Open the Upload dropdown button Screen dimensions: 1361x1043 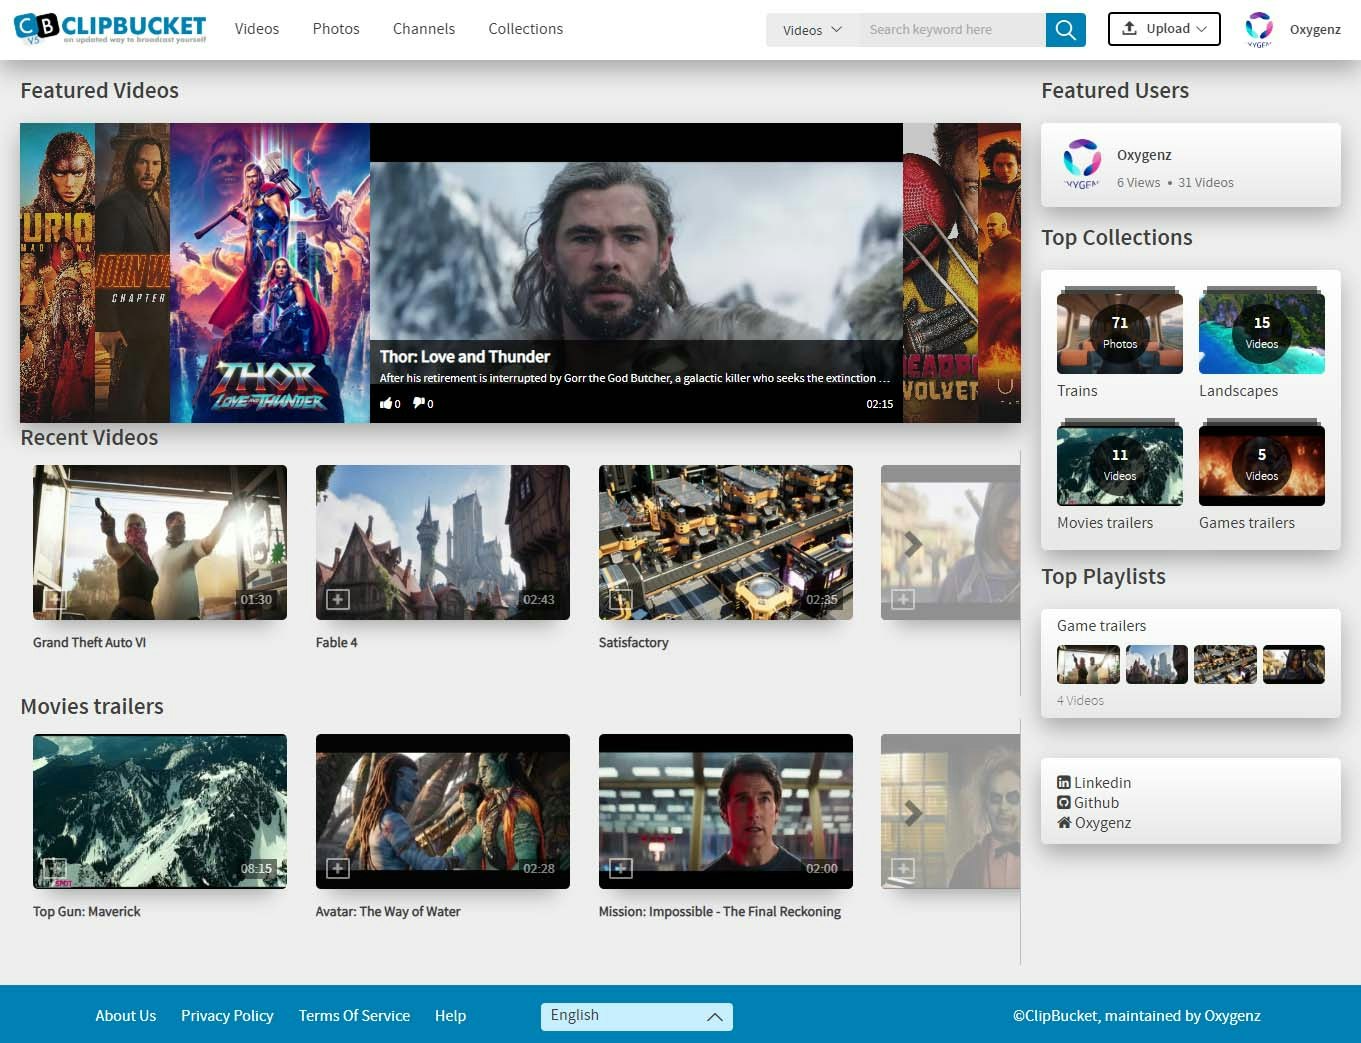pyautogui.click(x=1164, y=29)
